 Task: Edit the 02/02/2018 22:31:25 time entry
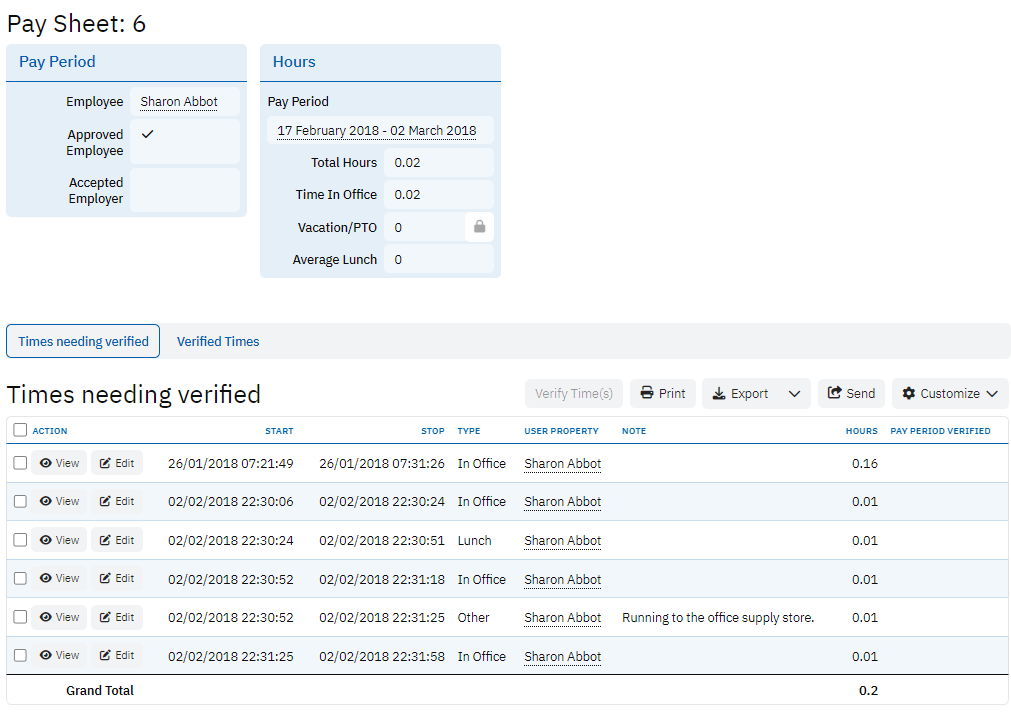[x=117, y=656]
